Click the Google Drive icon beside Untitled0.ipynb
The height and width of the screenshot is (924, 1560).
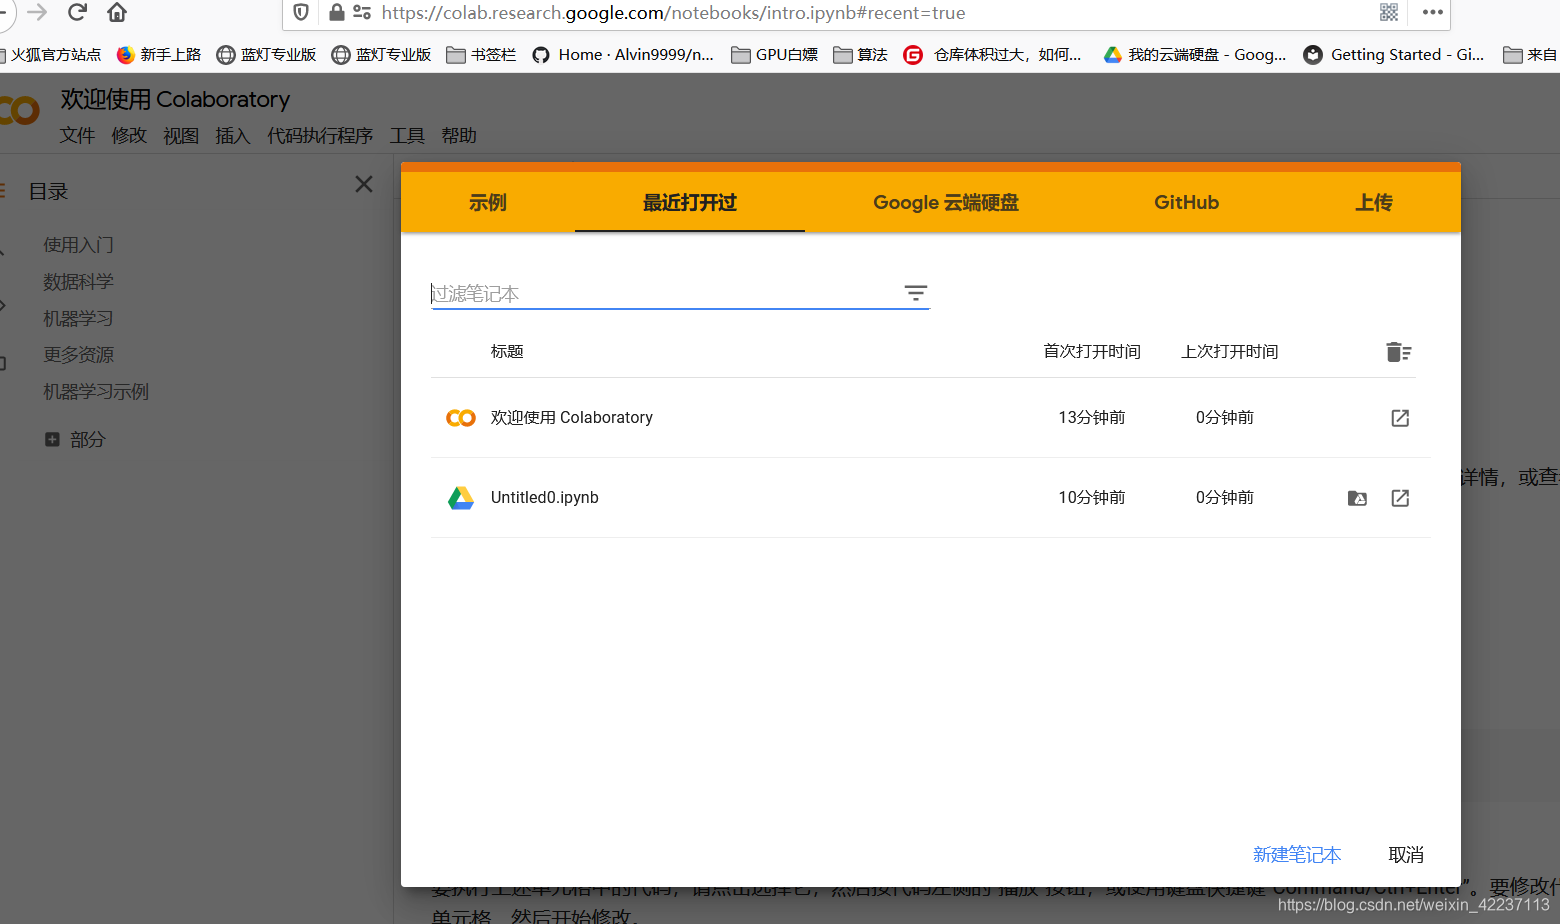tap(461, 498)
